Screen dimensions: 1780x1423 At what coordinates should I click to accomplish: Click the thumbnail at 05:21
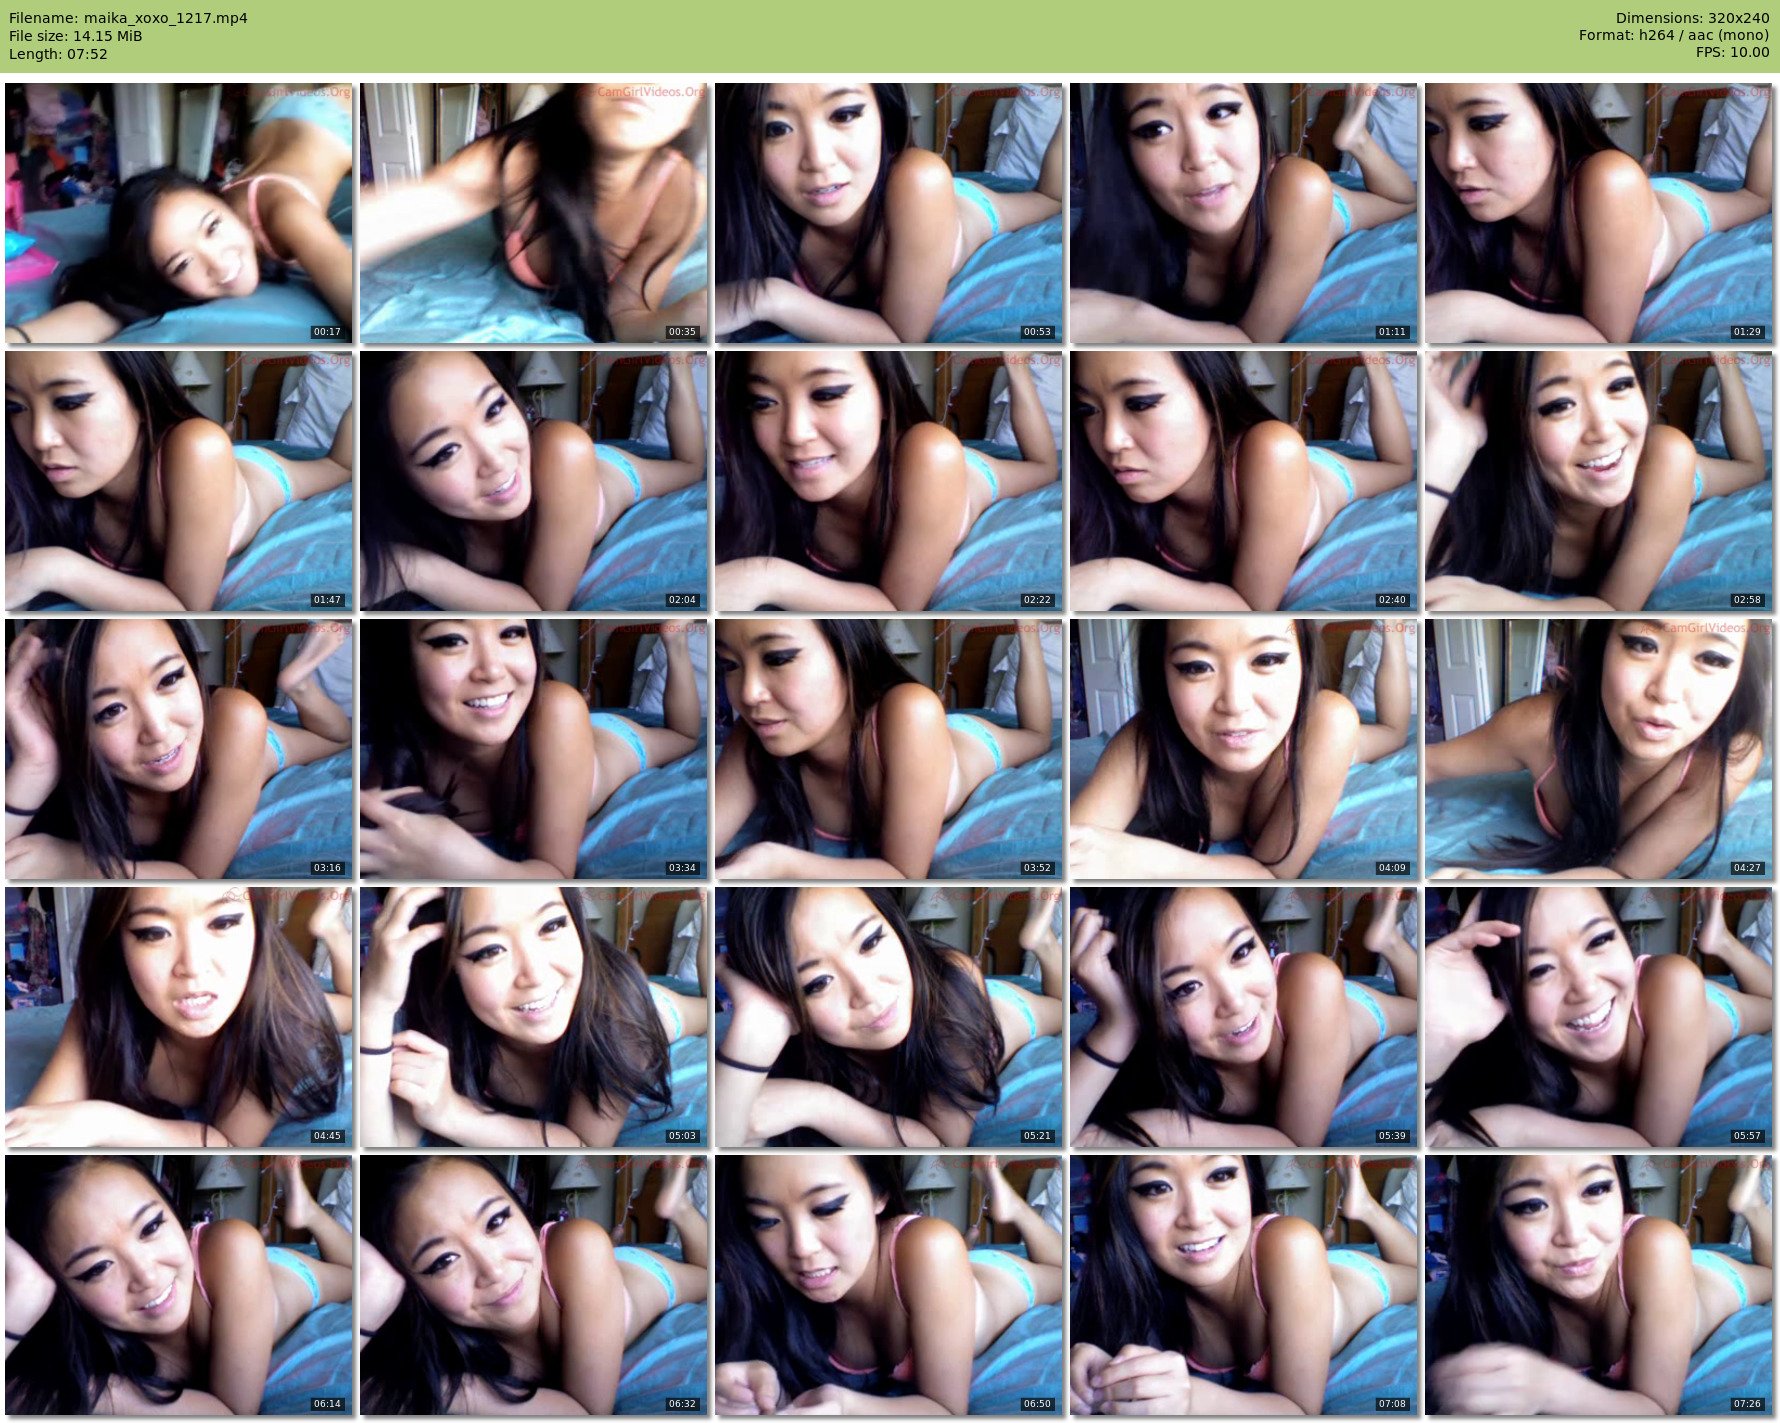click(x=888, y=1017)
